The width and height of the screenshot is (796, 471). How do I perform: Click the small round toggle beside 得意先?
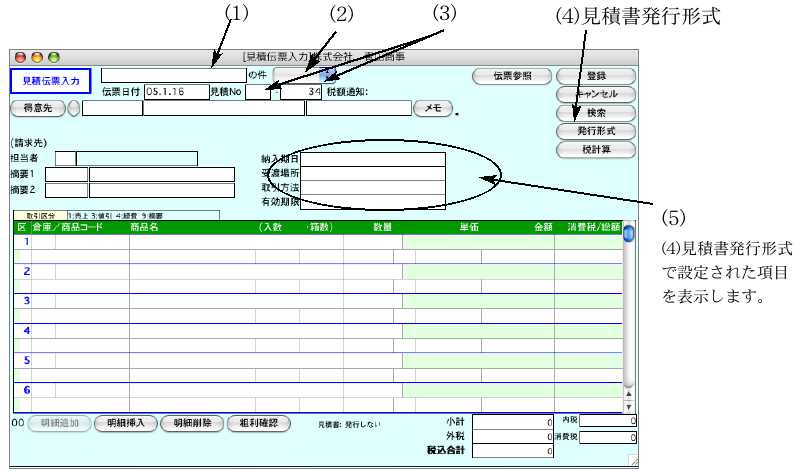72,108
